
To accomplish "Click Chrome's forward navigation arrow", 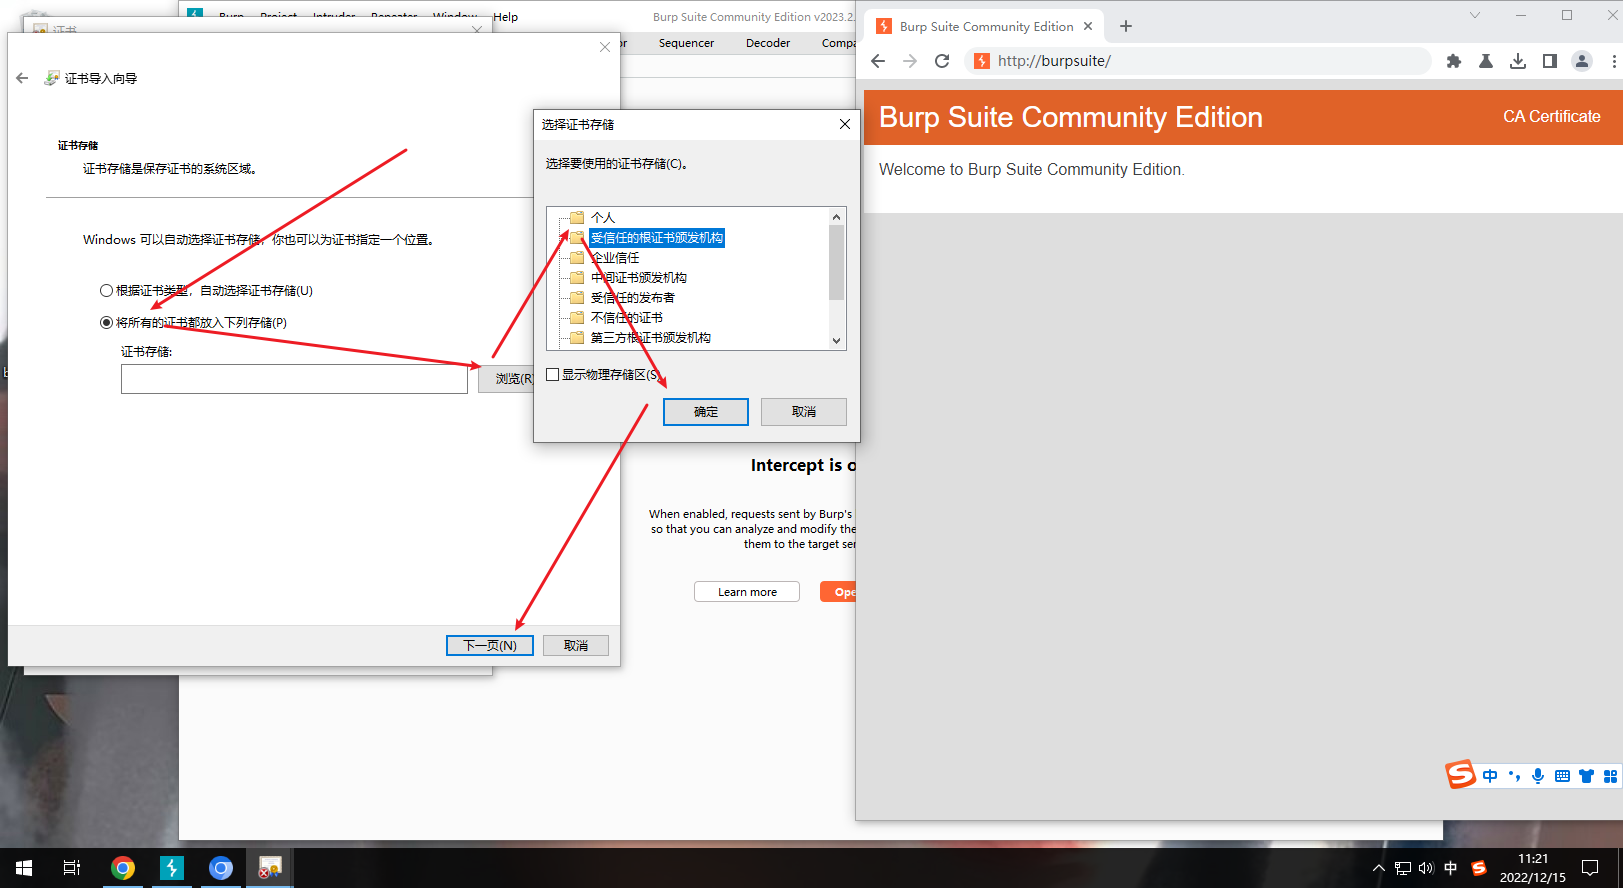I will pyautogui.click(x=910, y=61).
